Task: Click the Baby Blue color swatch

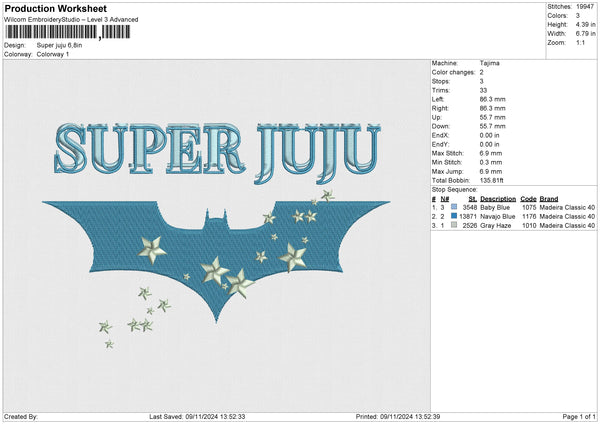Action: click(454, 207)
